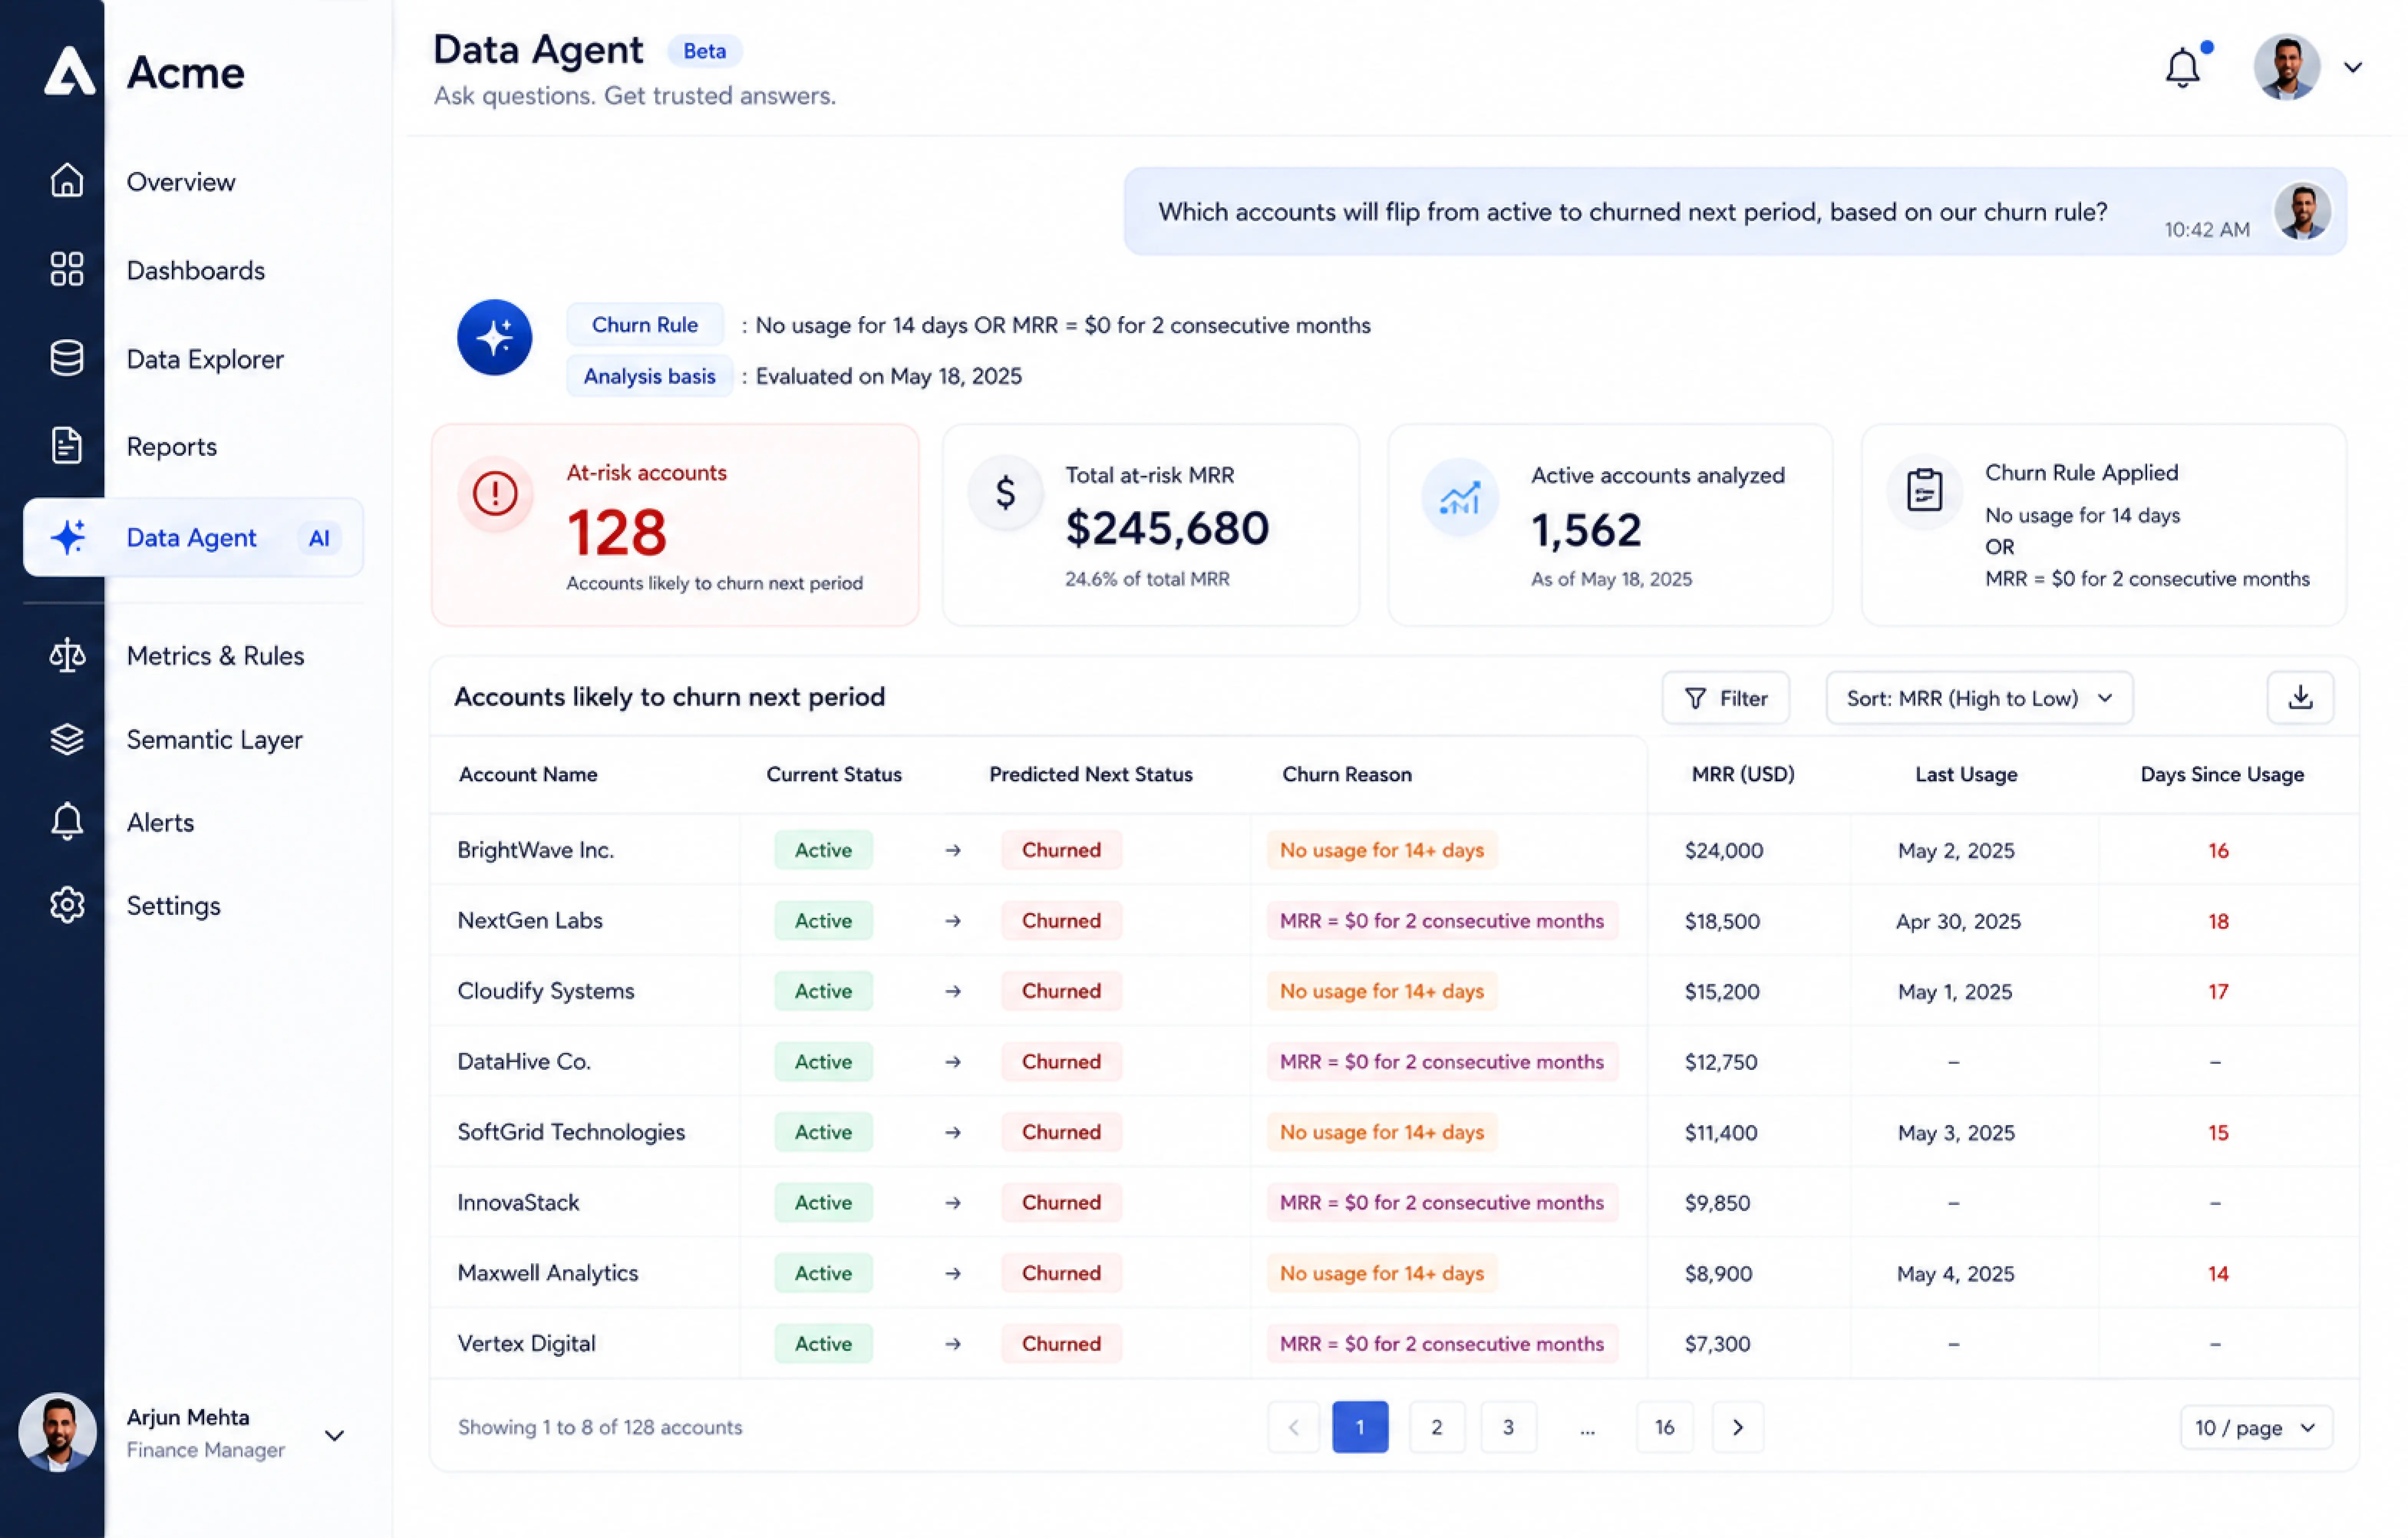Go to Dashboards in the sidebar

[x=196, y=270]
